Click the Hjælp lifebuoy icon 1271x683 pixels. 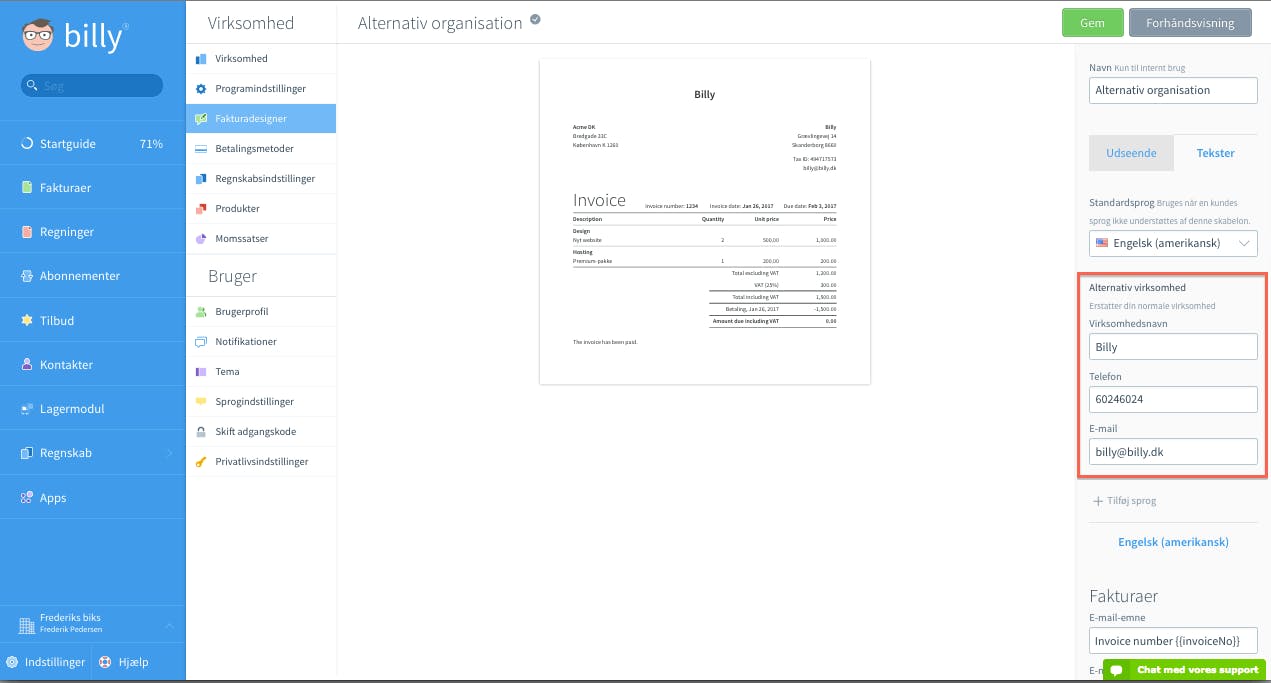pyautogui.click(x=105, y=662)
